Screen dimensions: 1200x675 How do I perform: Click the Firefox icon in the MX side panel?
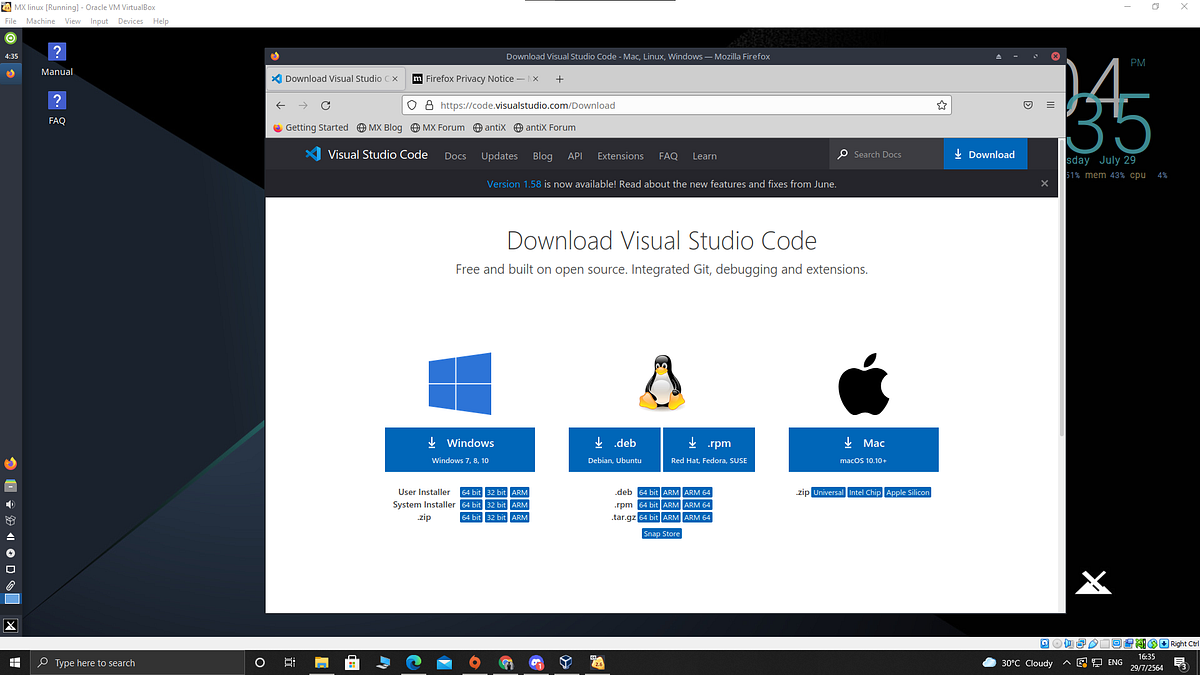9,463
